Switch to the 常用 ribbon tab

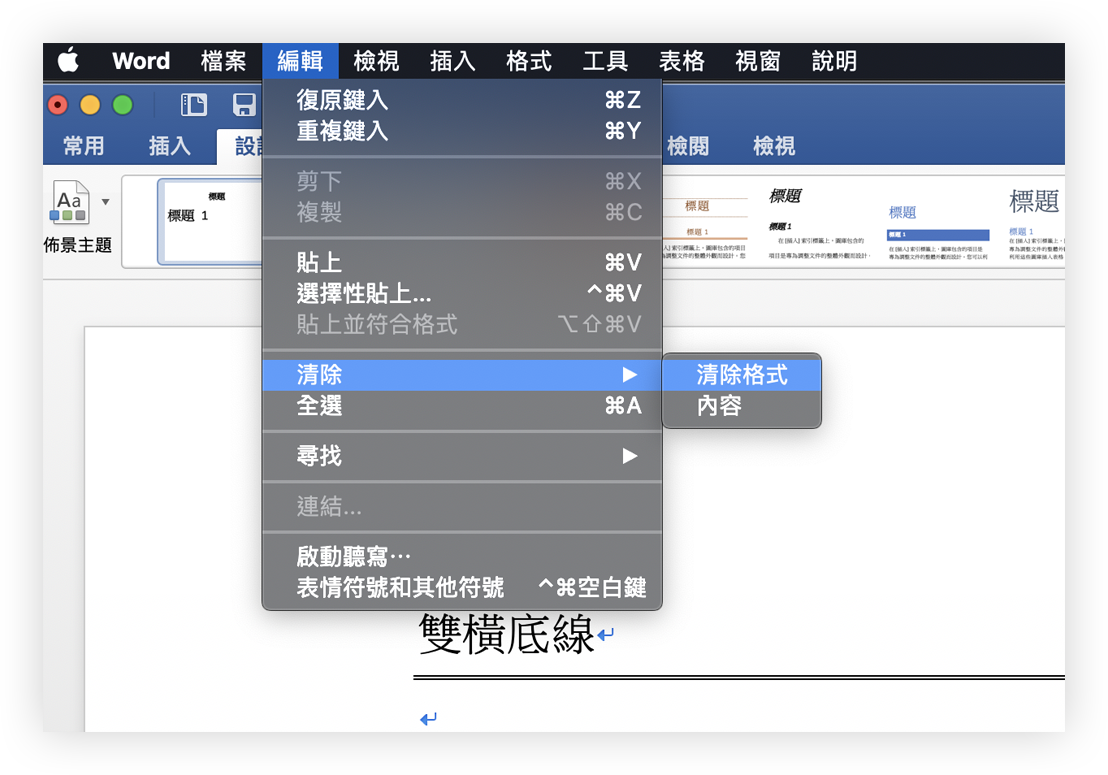coord(84,146)
